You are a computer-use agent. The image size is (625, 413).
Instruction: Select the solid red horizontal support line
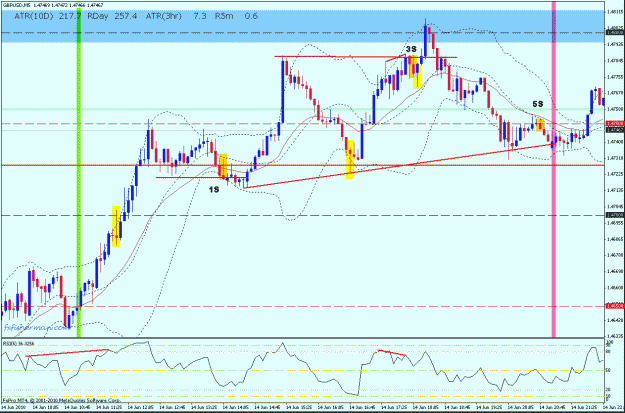pyautogui.click(x=303, y=165)
